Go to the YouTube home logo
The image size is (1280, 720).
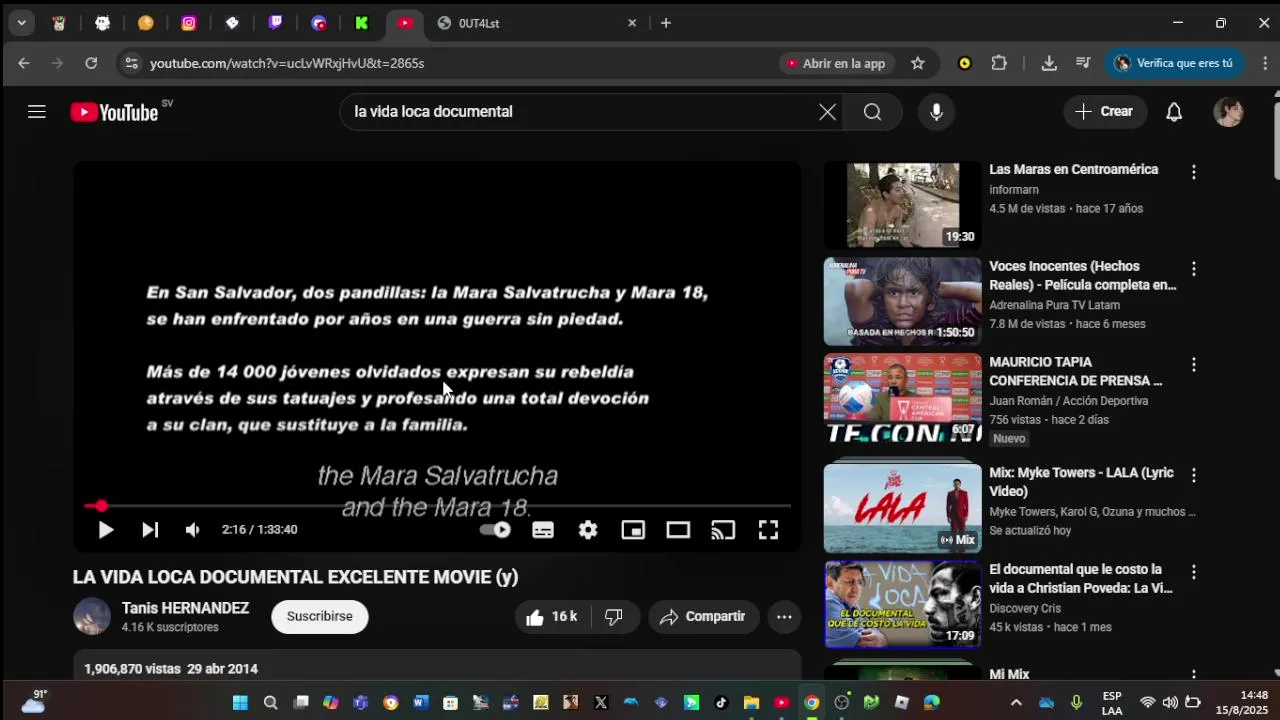coord(115,112)
